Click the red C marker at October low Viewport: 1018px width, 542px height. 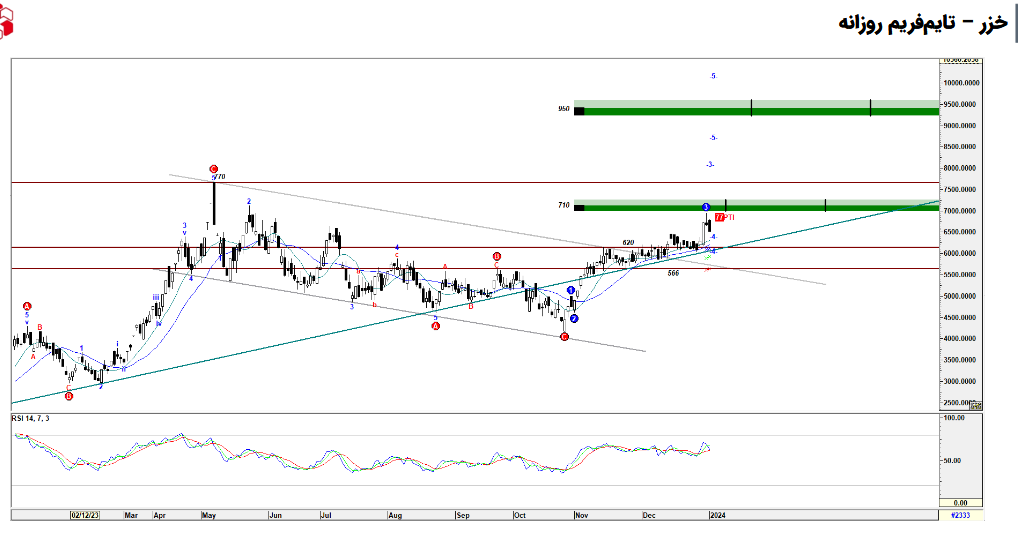565,337
